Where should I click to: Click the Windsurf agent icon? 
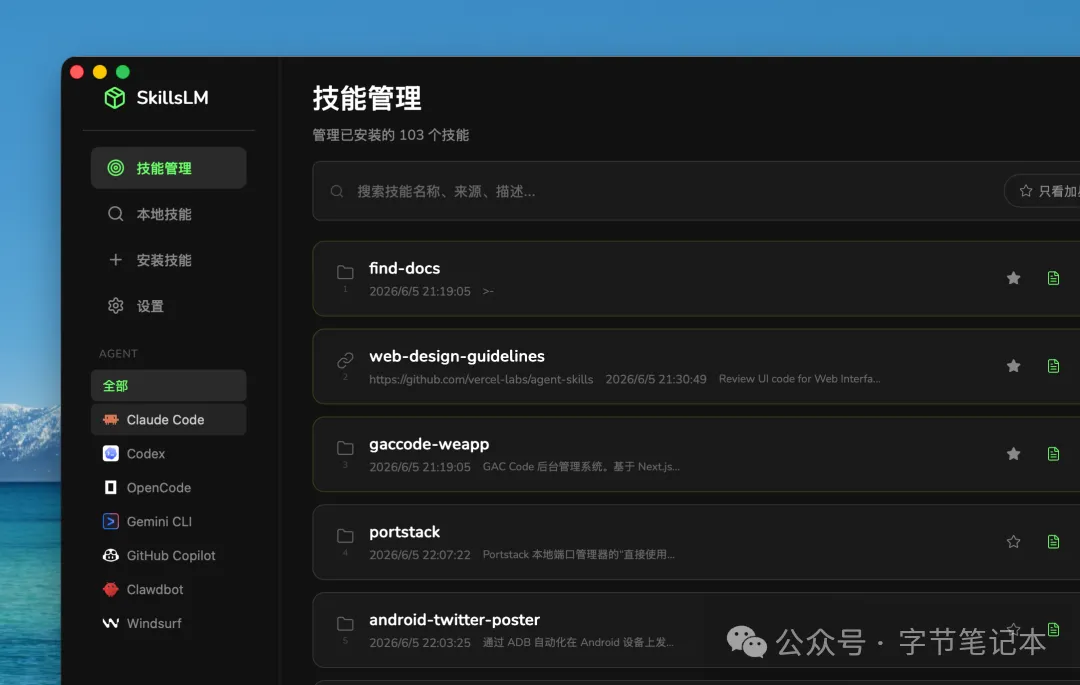[x=110, y=623]
